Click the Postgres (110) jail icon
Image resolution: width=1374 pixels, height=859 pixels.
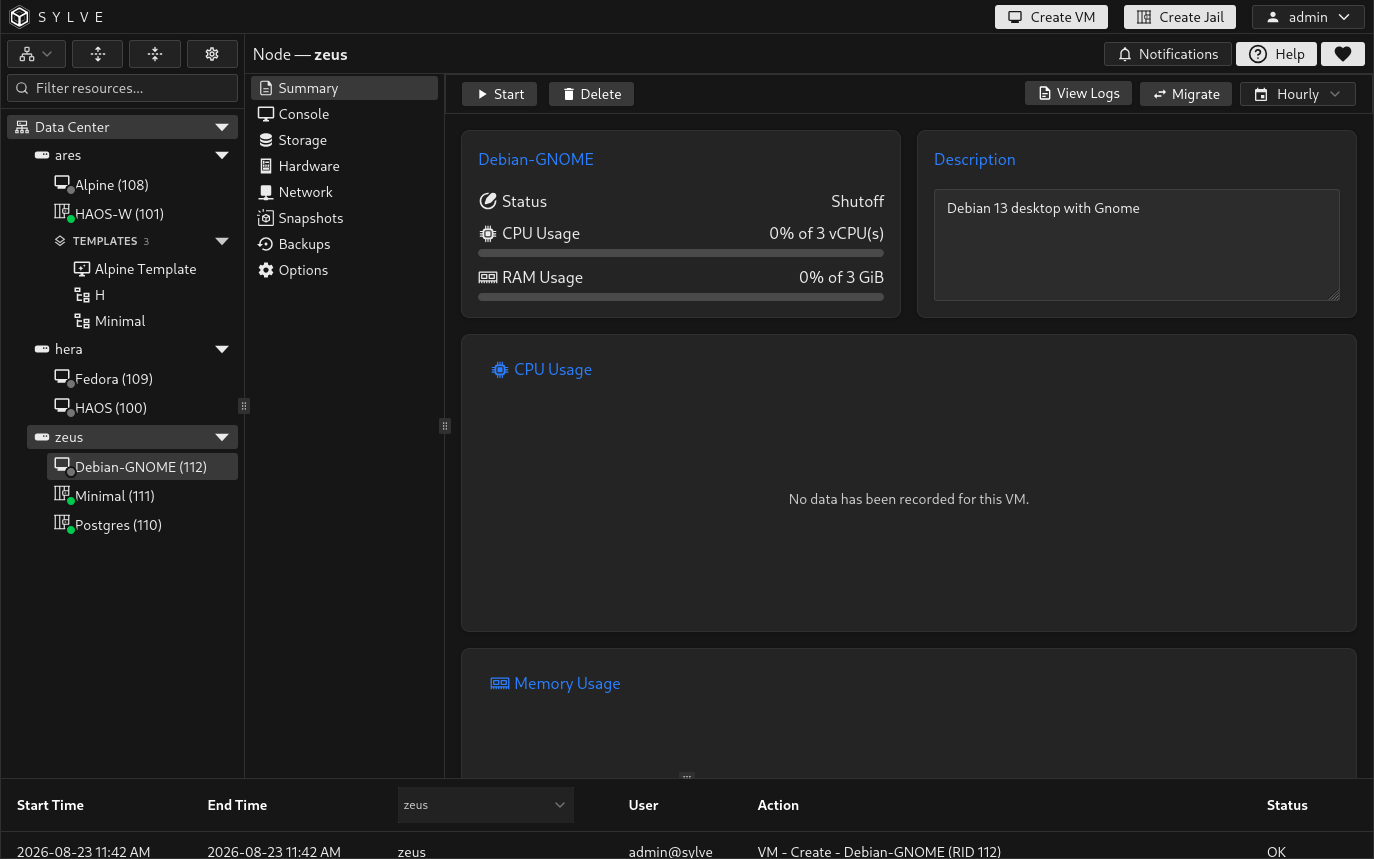63,524
